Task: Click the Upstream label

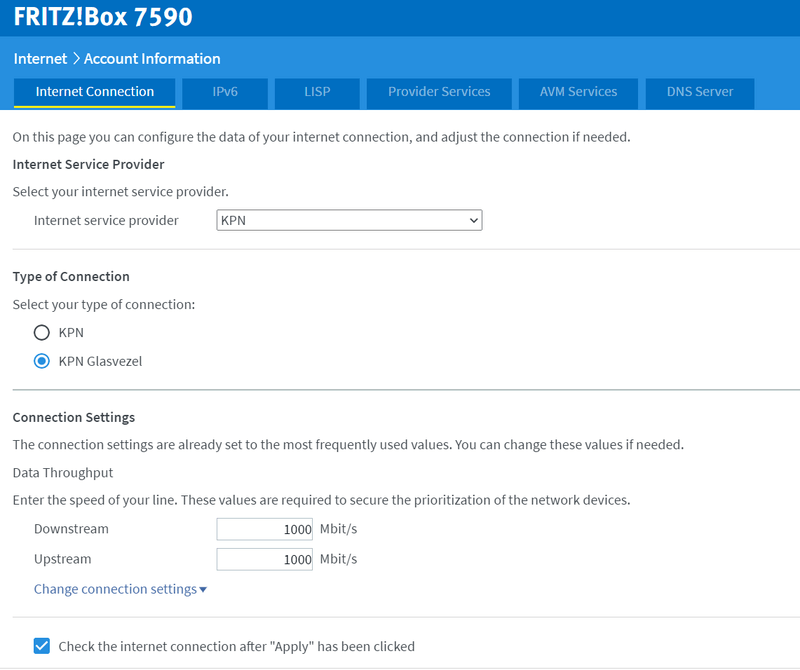Action: tap(63, 559)
